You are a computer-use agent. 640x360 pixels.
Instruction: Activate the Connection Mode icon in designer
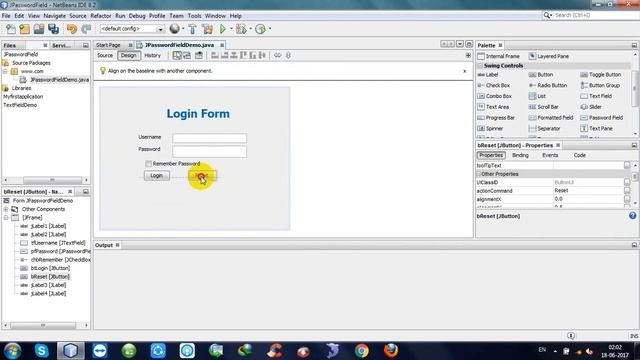(x=187, y=56)
